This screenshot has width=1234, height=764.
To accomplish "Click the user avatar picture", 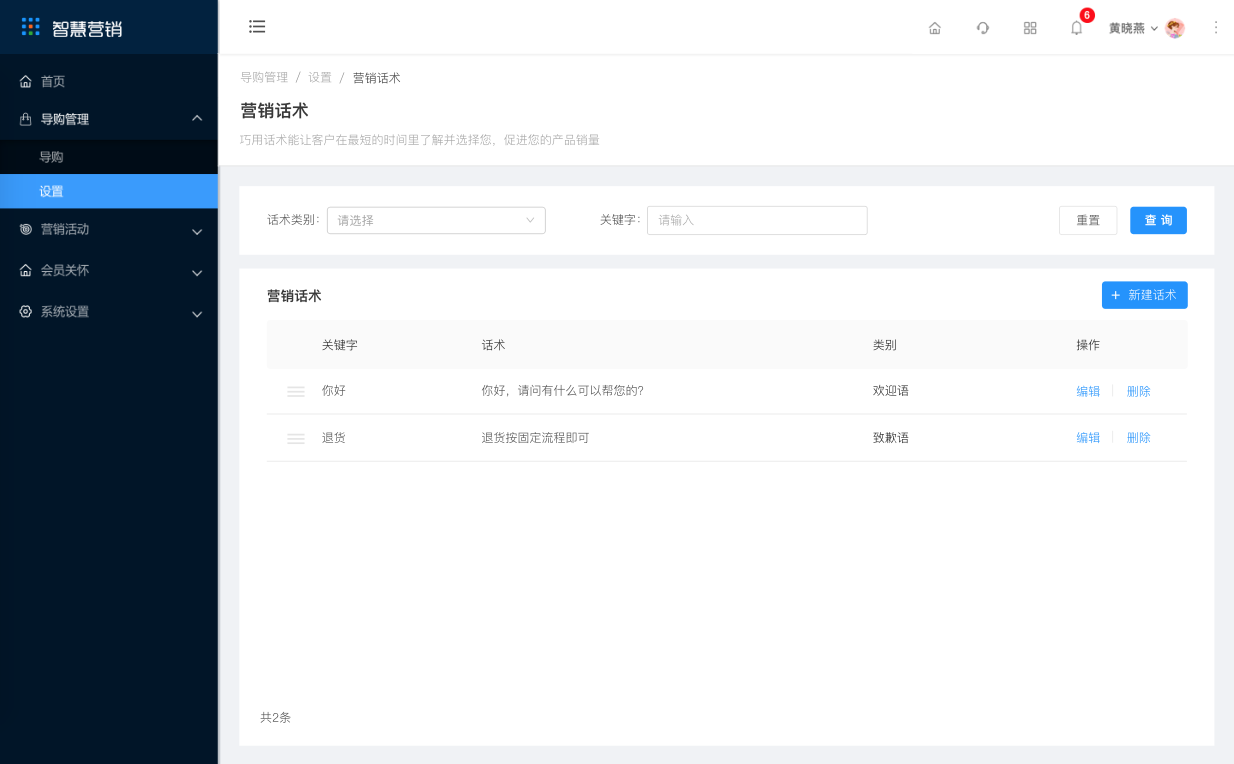I will [x=1175, y=28].
